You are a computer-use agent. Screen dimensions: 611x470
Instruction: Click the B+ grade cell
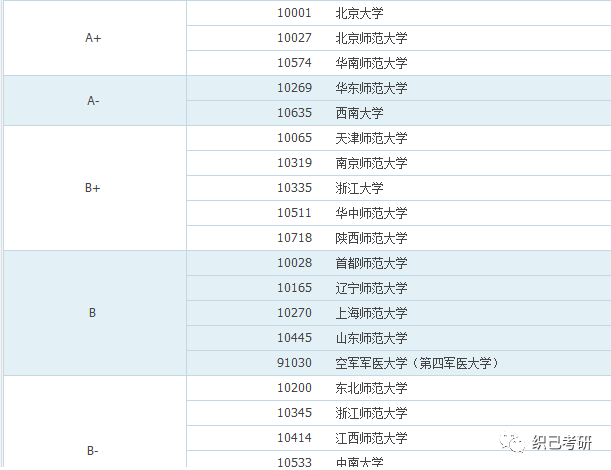(x=95, y=188)
